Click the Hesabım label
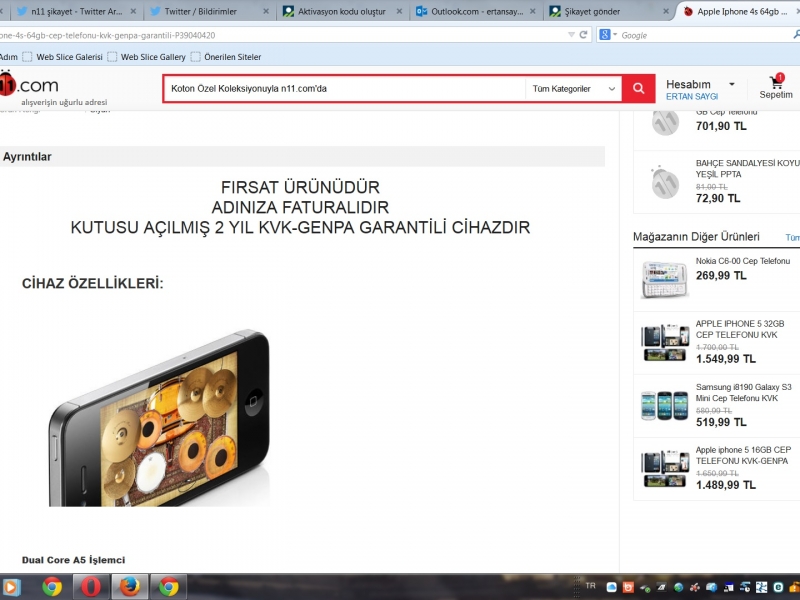 (688, 84)
